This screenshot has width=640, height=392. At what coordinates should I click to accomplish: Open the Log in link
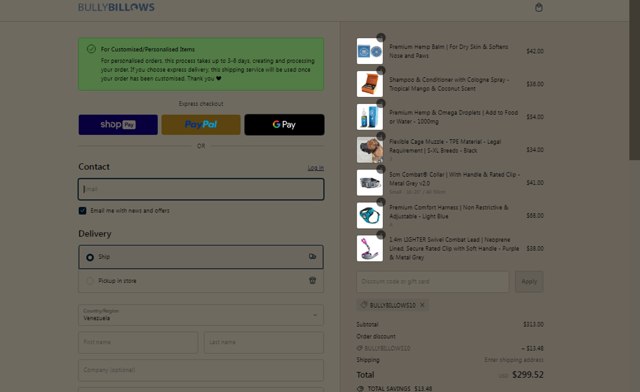[x=316, y=168]
